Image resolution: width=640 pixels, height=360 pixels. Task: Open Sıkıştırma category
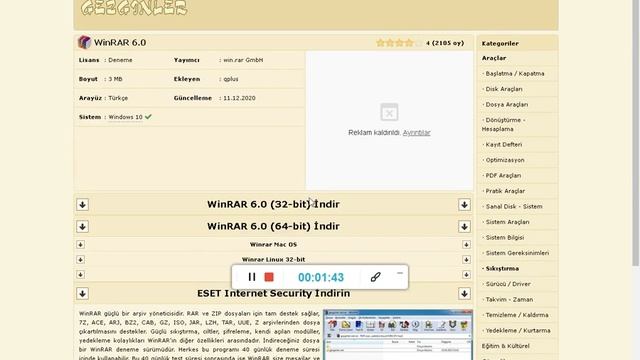coord(502,269)
